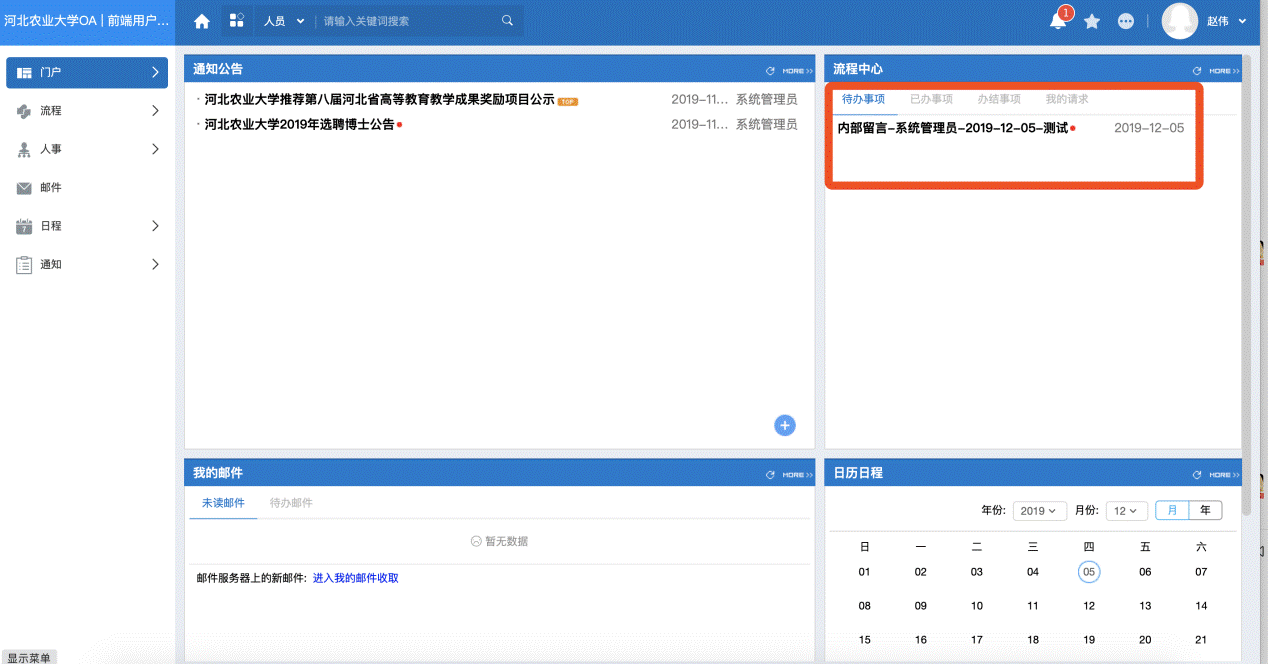Click the Home icon in top bar
The width and height of the screenshot is (1268, 664).
click(200, 20)
